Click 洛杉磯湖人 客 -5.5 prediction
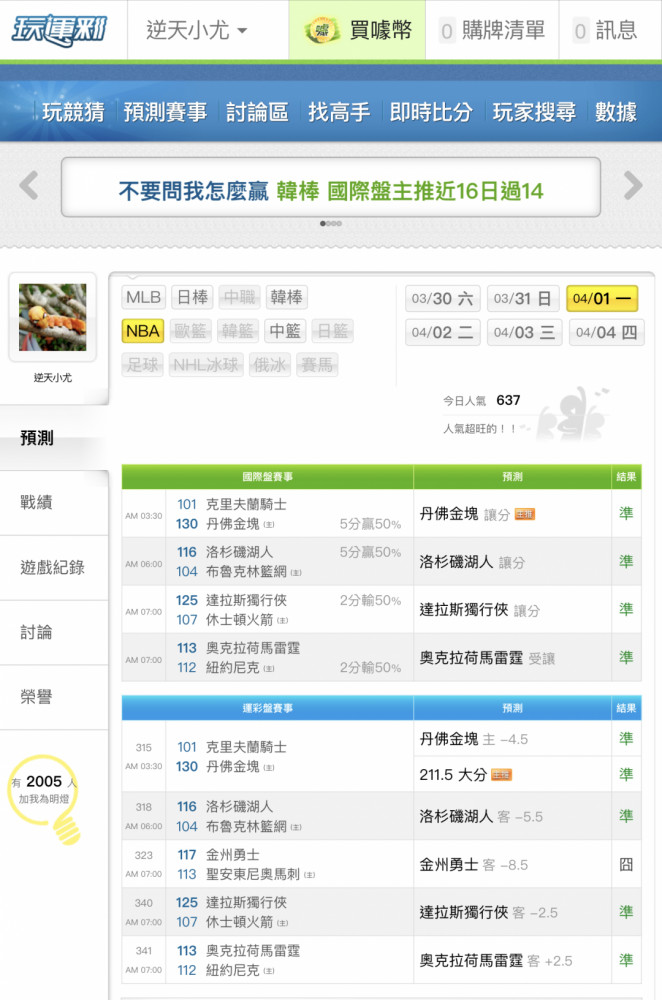 [482, 816]
